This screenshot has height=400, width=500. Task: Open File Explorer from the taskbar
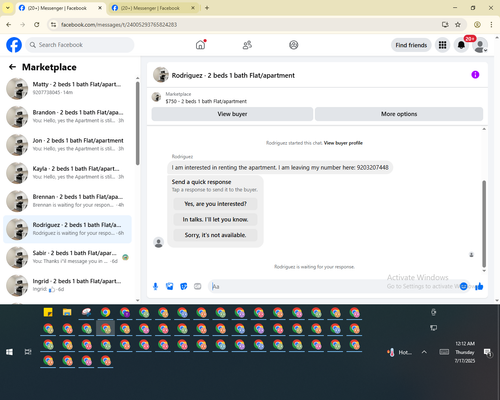67,312
